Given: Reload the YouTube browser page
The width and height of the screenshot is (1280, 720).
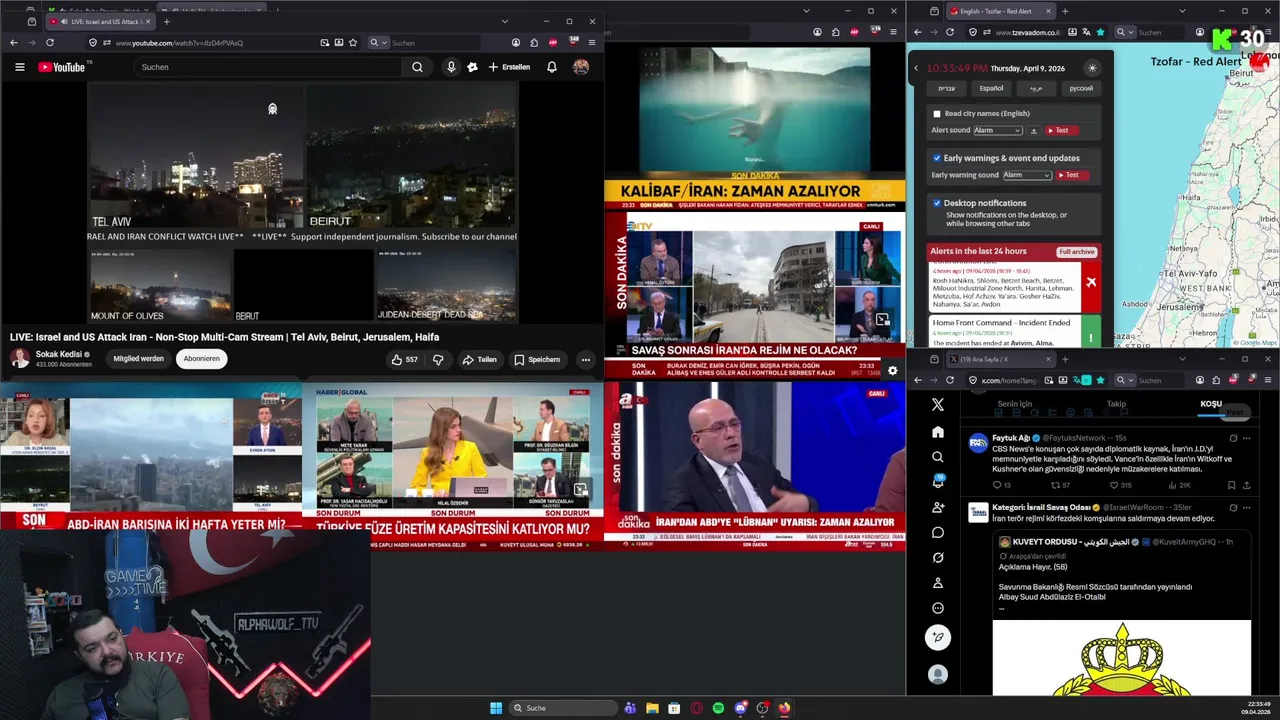Looking at the screenshot, I should point(49,43).
